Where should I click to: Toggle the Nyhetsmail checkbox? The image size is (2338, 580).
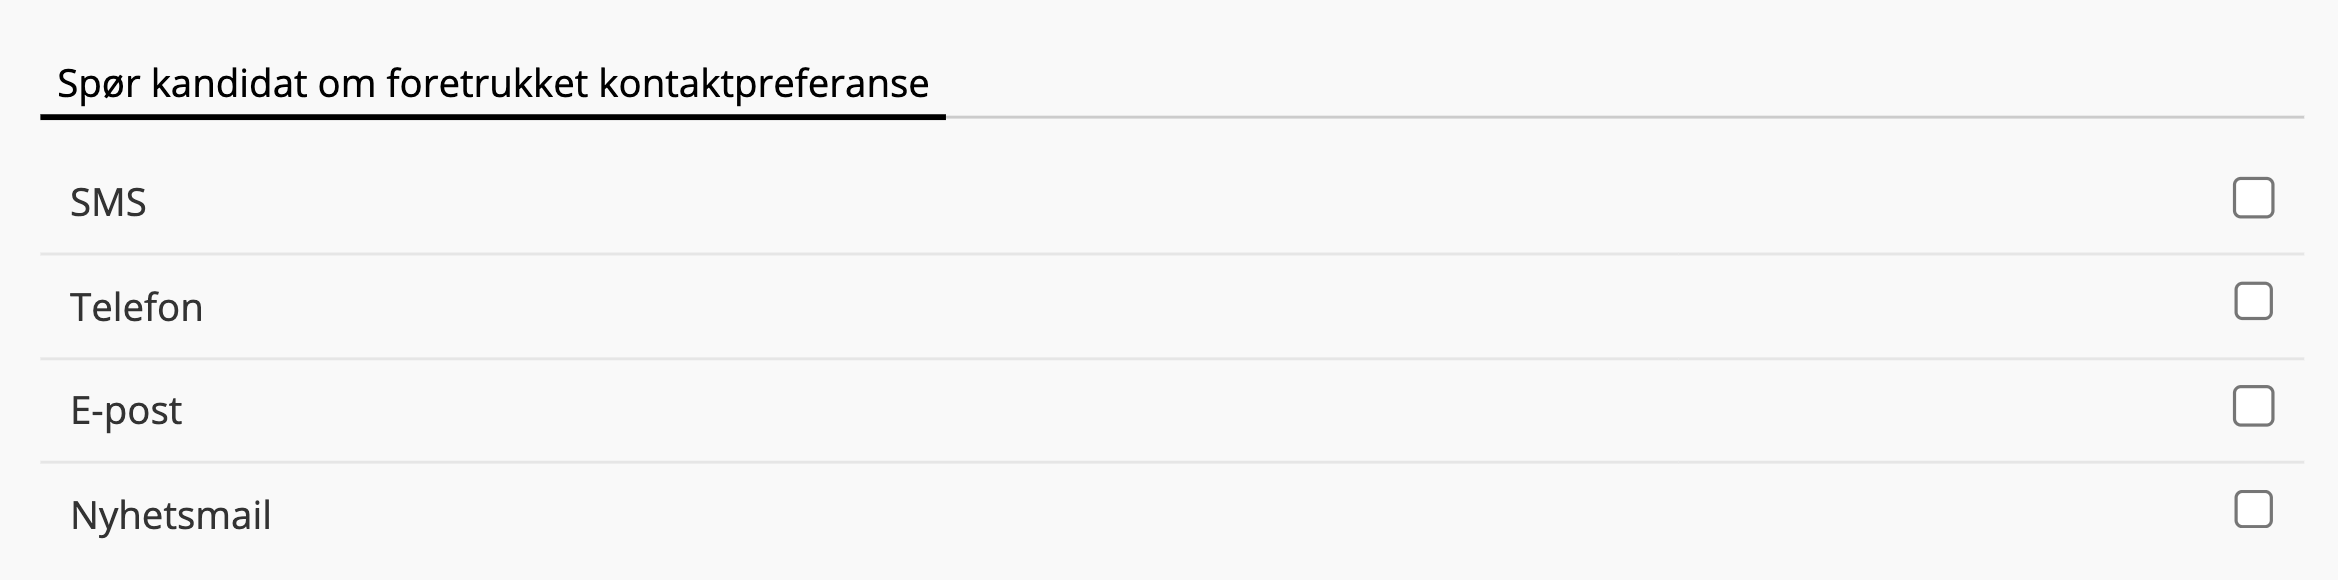(2253, 510)
